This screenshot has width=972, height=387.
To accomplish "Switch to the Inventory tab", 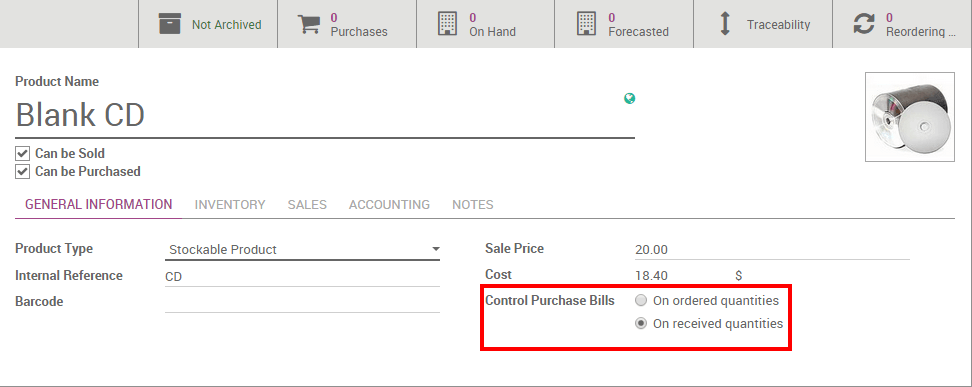I will pyautogui.click(x=230, y=205).
